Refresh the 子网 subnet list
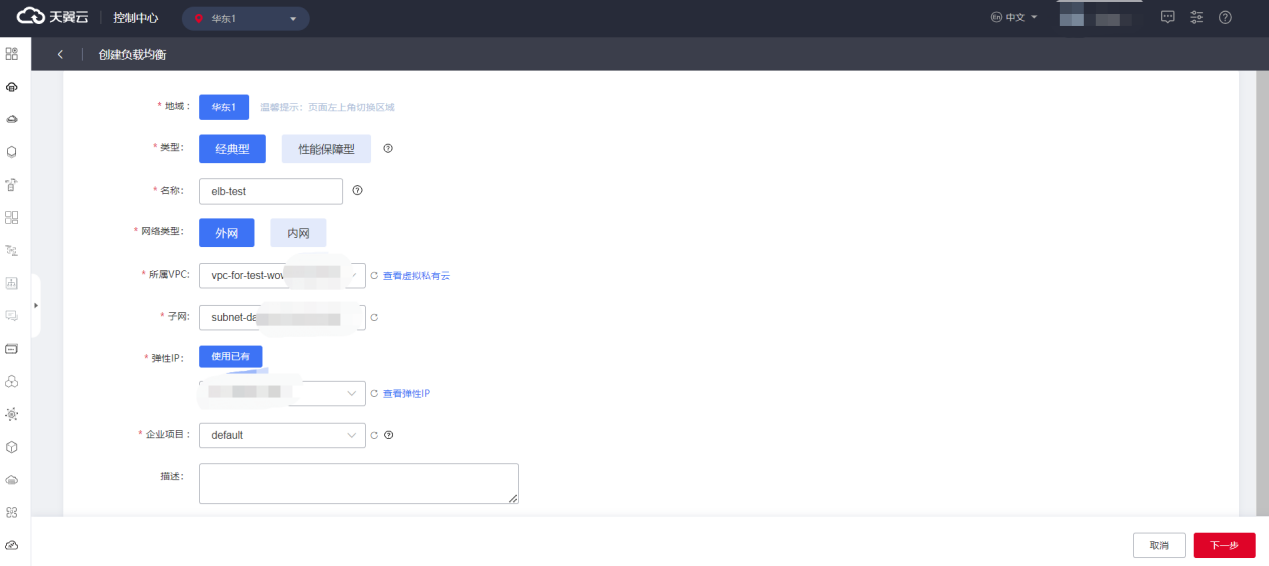1269x566 pixels. pos(375,318)
